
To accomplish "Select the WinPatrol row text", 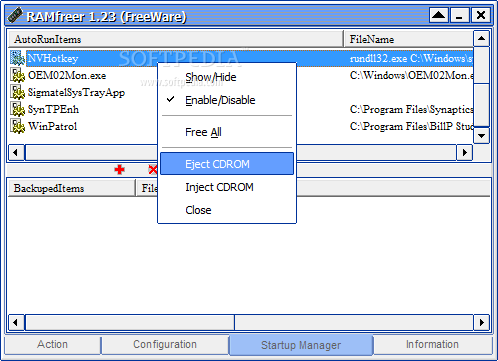I will pyautogui.click(x=53, y=126).
